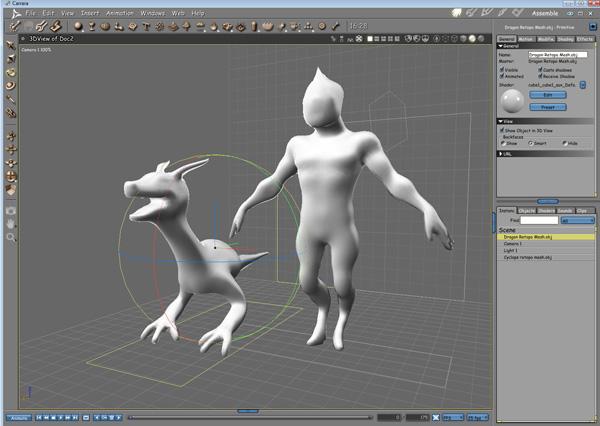Click the camera icon in left toolbar
Image resolution: width=600 pixels, height=426 pixels.
tap(11, 211)
